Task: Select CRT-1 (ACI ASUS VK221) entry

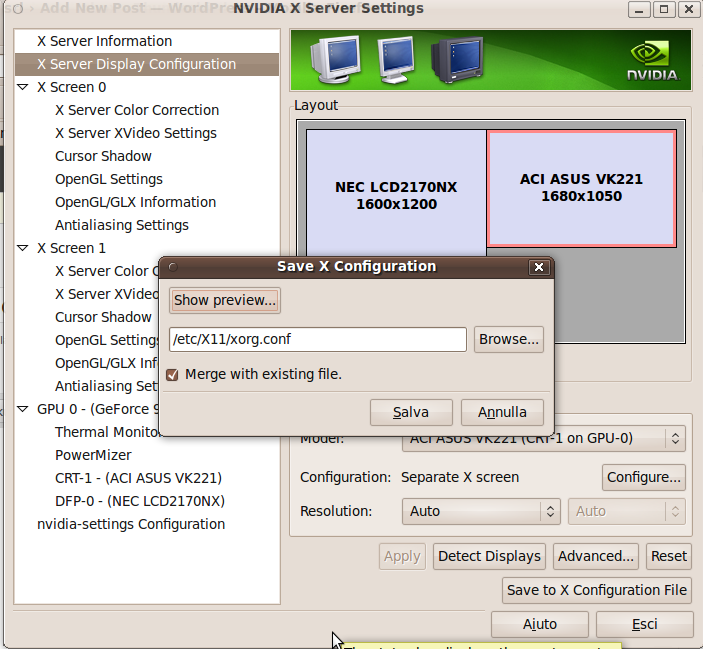Action: click(x=138, y=478)
